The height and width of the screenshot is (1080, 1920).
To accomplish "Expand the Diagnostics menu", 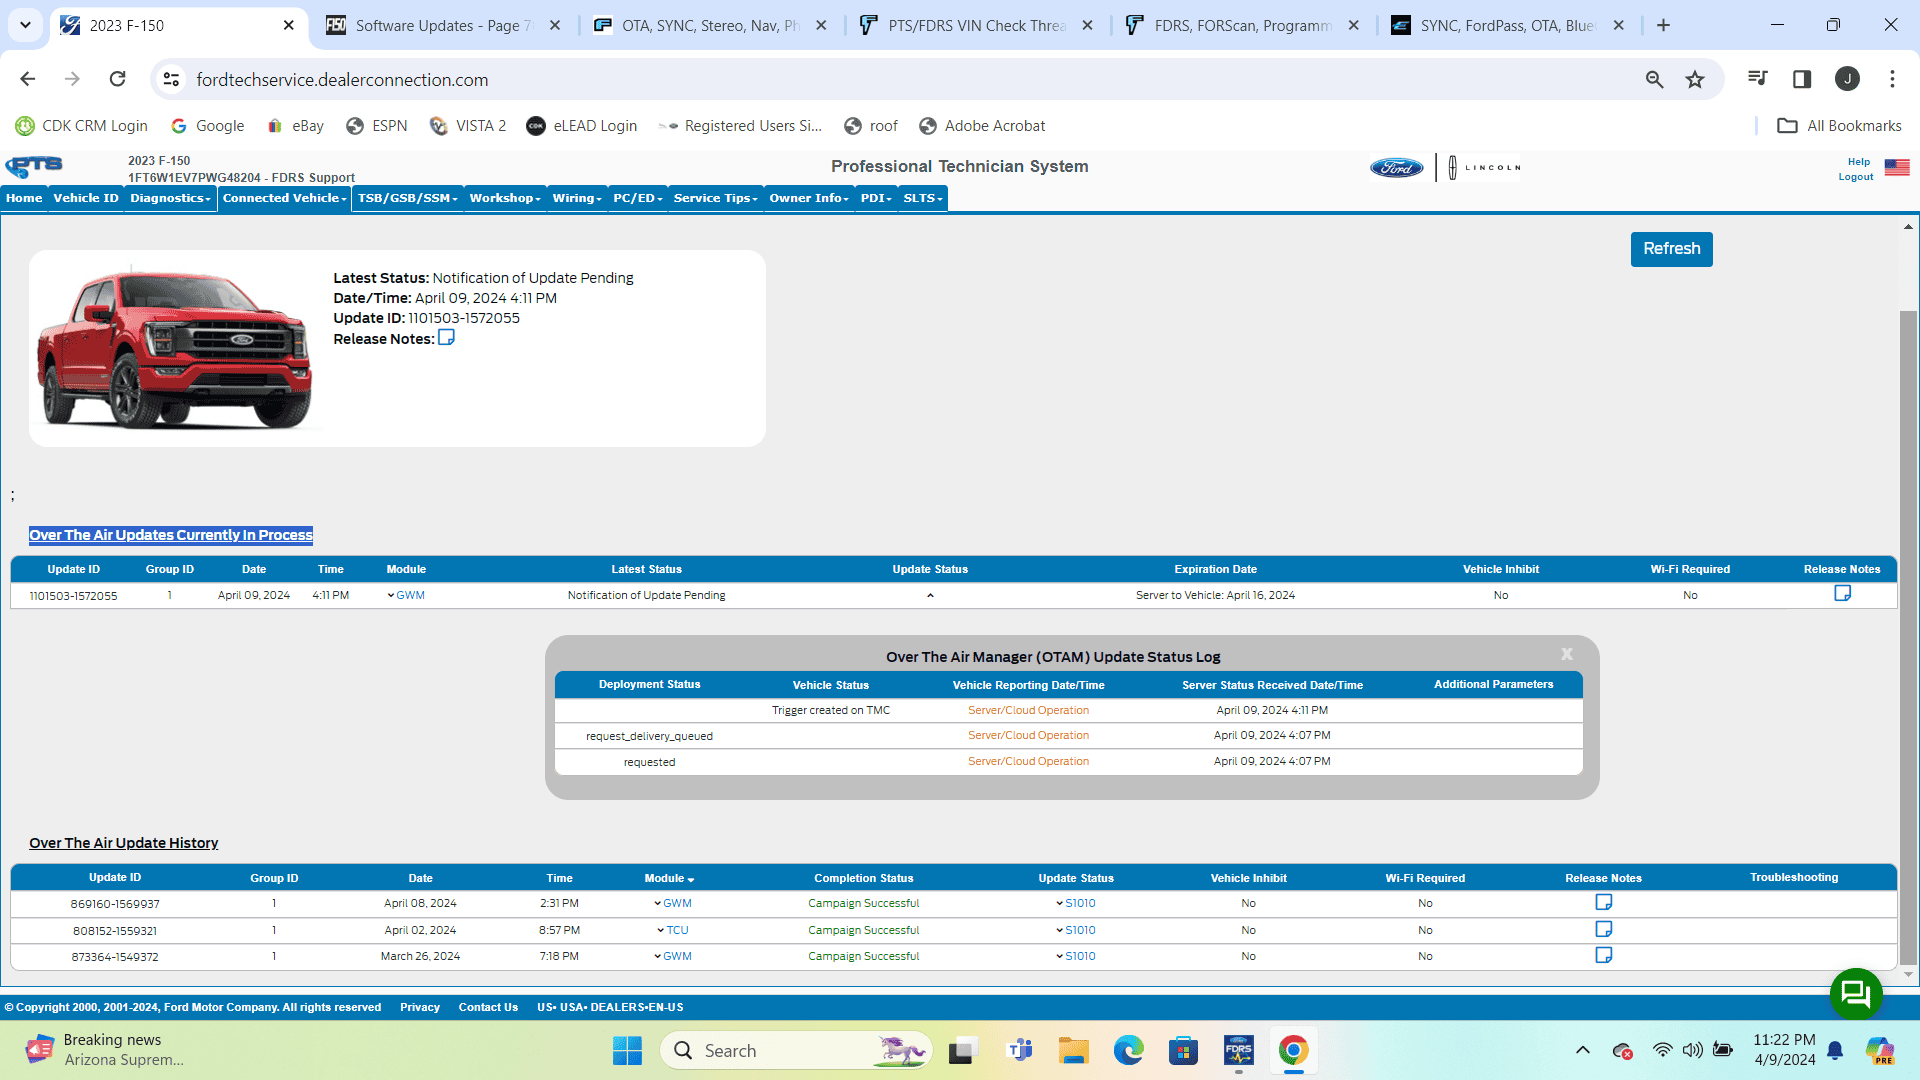I will tap(170, 198).
